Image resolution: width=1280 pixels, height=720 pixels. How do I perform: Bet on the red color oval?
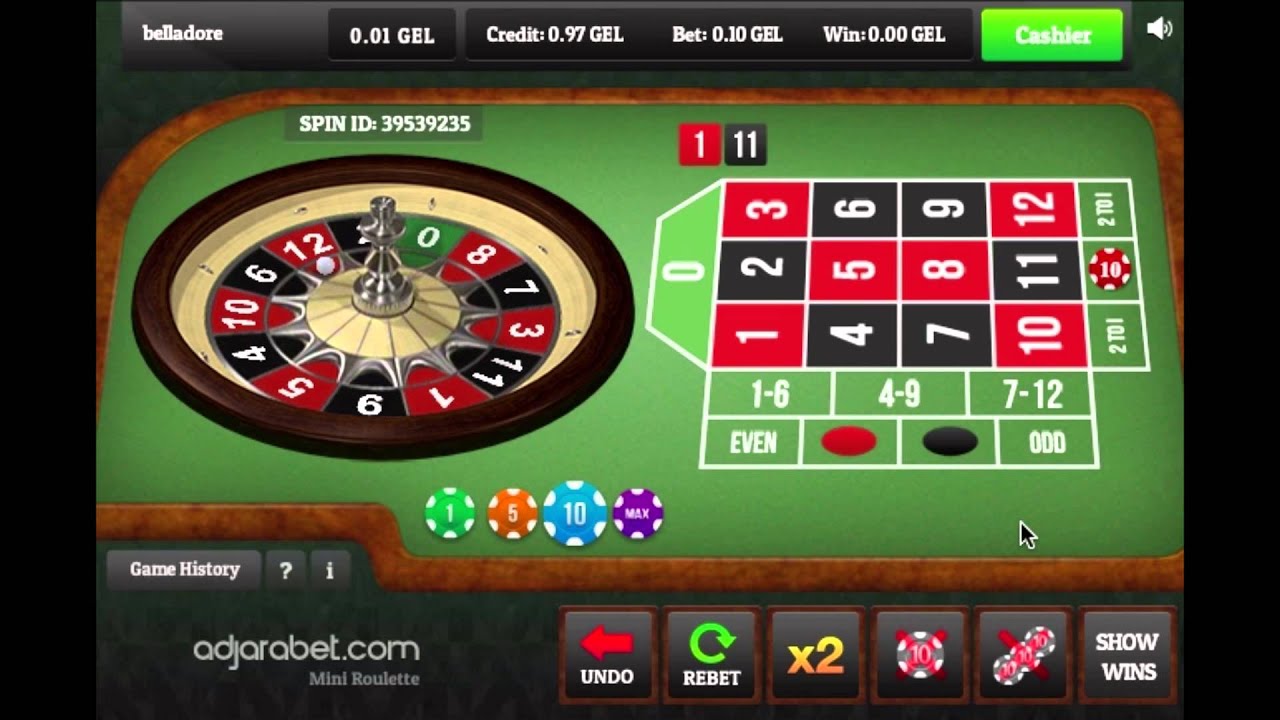click(848, 442)
